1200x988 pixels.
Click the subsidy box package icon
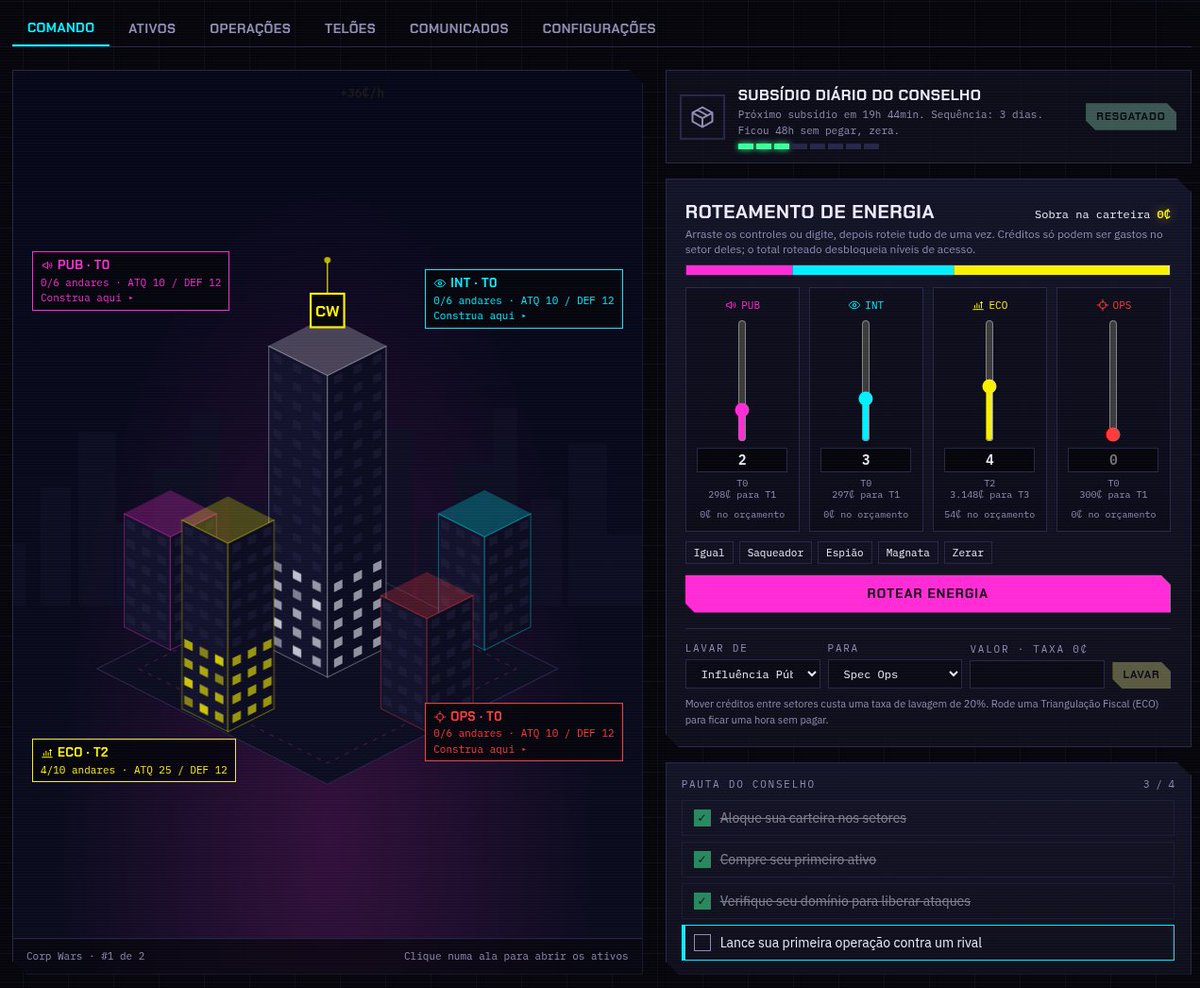click(x=703, y=117)
